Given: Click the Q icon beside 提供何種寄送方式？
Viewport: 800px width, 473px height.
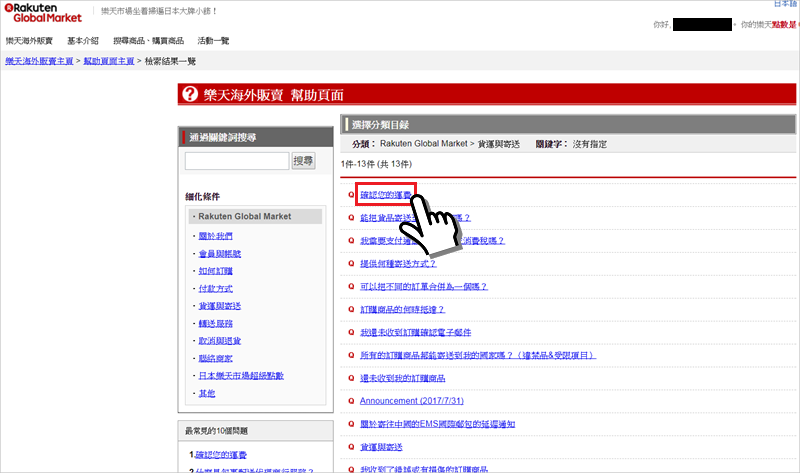Looking at the screenshot, I should (x=350, y=264).
